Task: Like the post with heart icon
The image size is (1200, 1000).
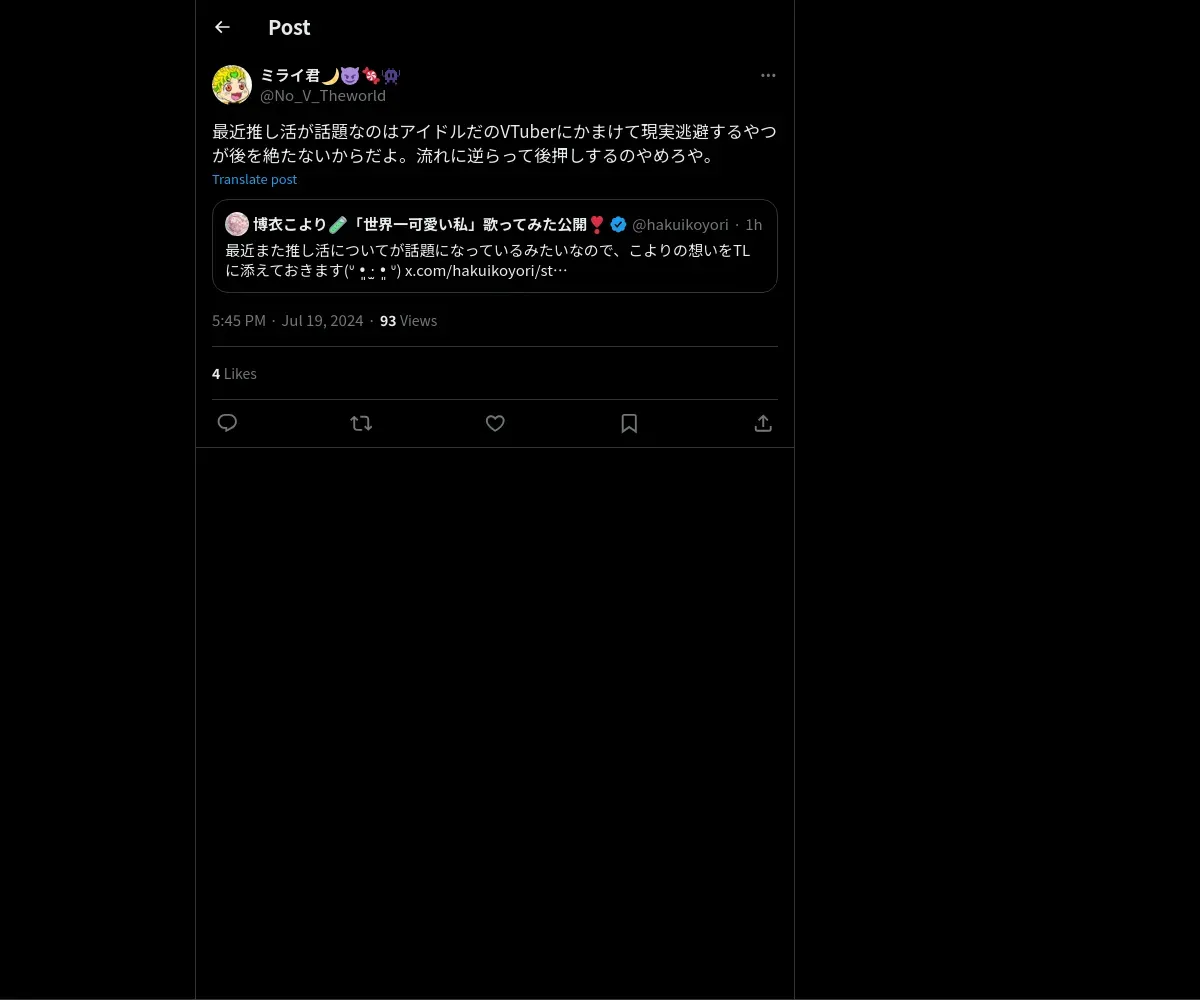Action: (495, 423)
